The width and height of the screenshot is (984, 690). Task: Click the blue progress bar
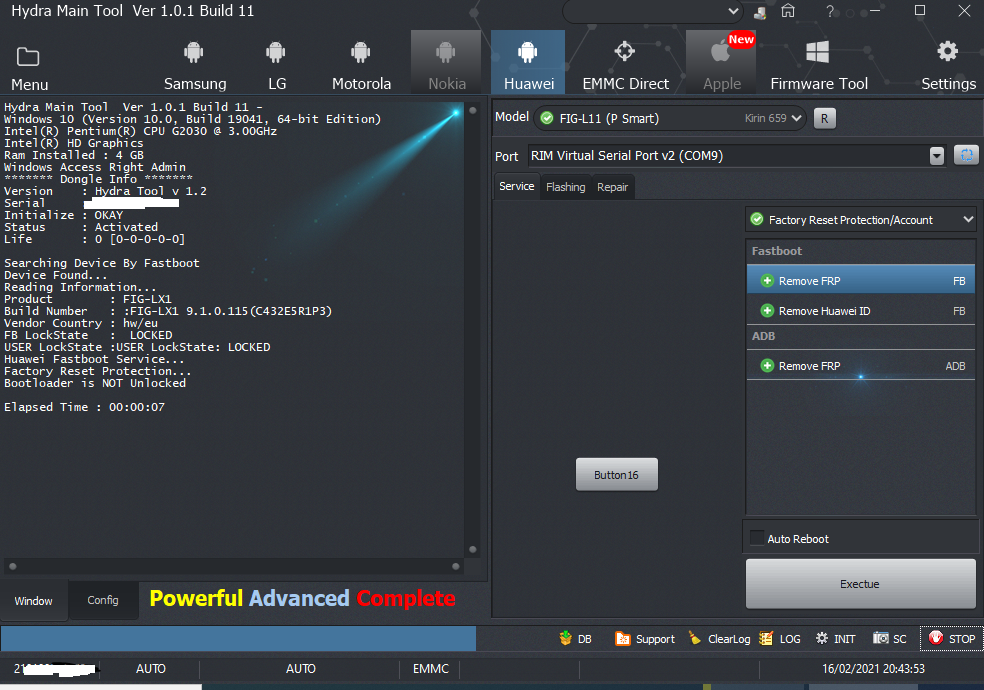pos(238,639)
